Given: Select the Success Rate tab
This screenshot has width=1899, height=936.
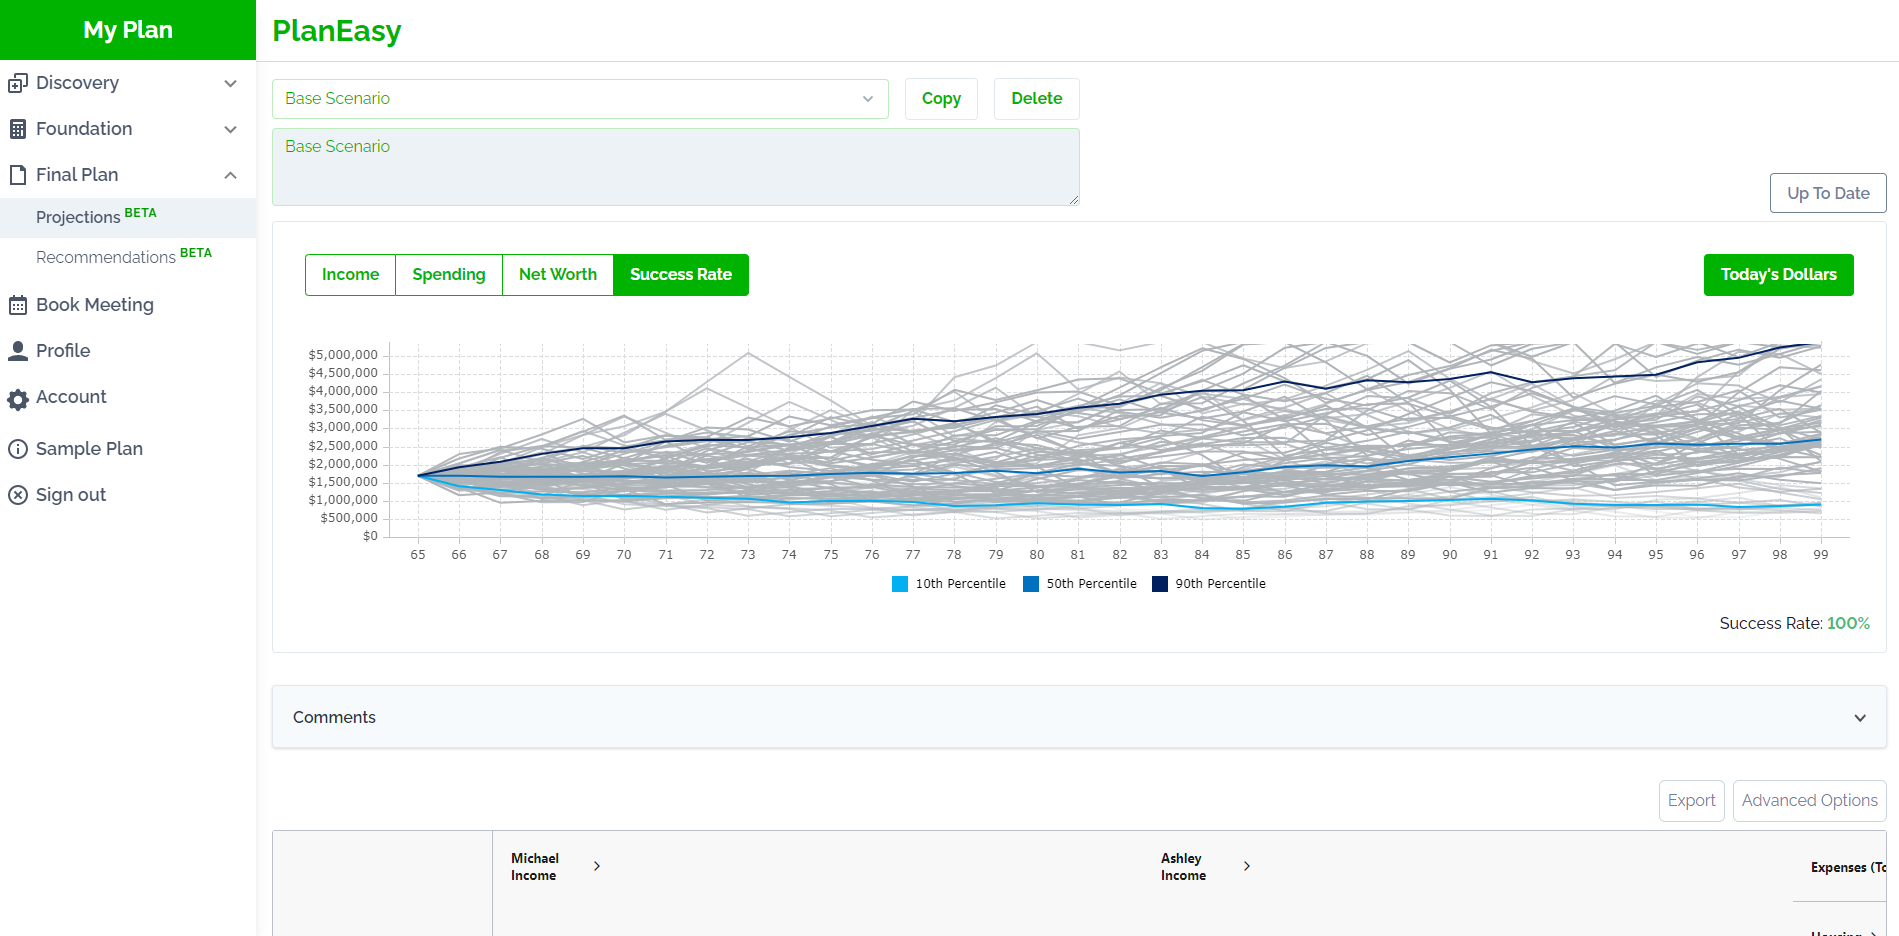Looking at the screenshot, I should 681,275.
